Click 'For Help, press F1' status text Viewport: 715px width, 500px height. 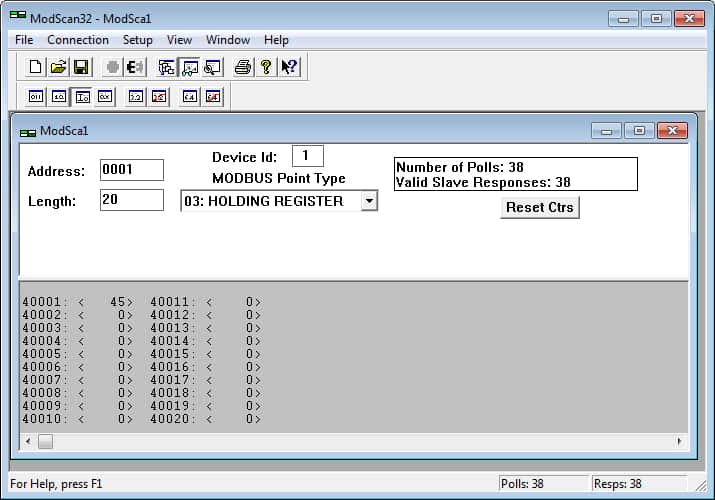(x=56, y=484)
